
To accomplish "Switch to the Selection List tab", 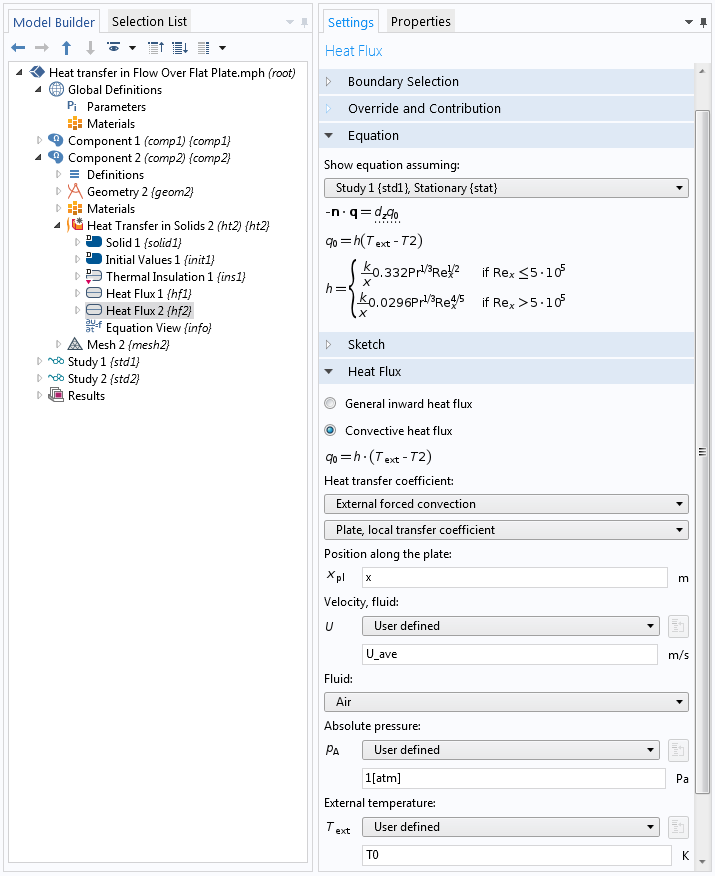I will click(x=149, y=21).
